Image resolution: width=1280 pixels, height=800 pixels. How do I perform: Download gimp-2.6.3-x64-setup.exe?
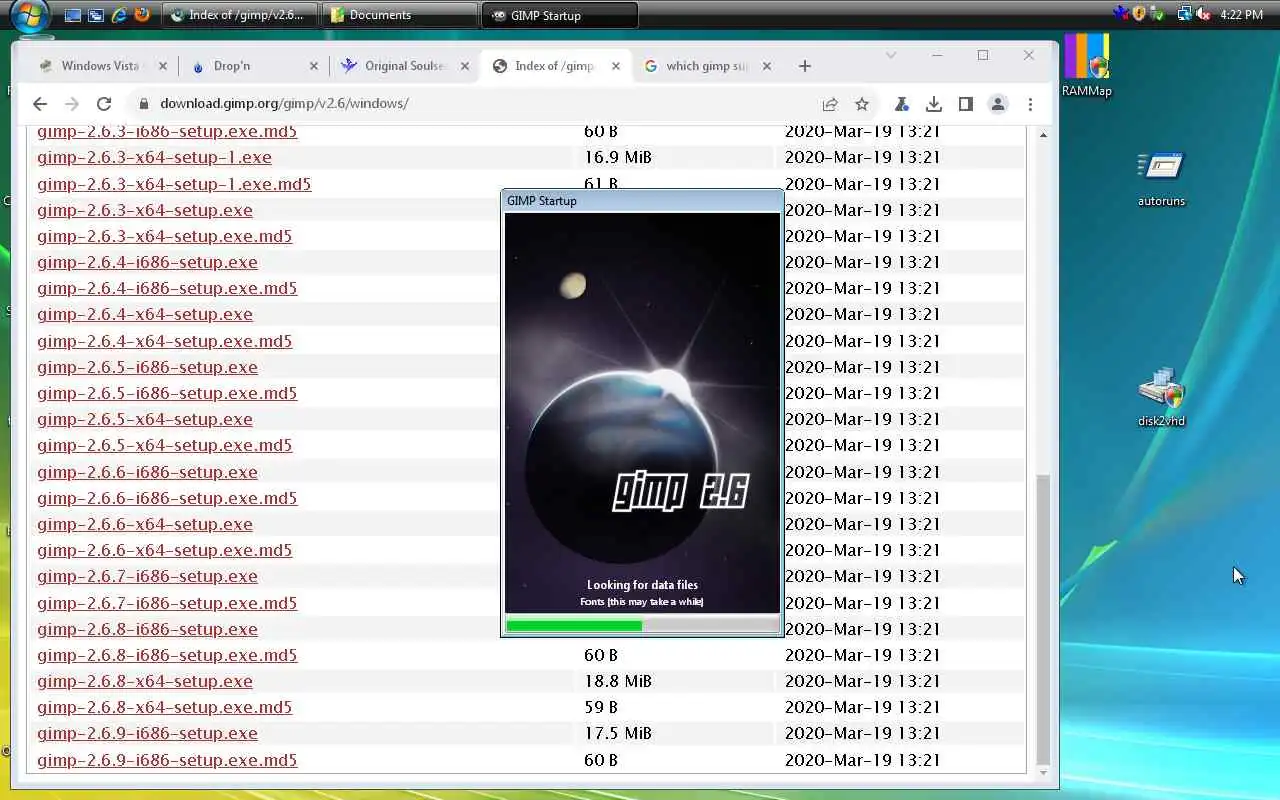[x=145, y=210]
